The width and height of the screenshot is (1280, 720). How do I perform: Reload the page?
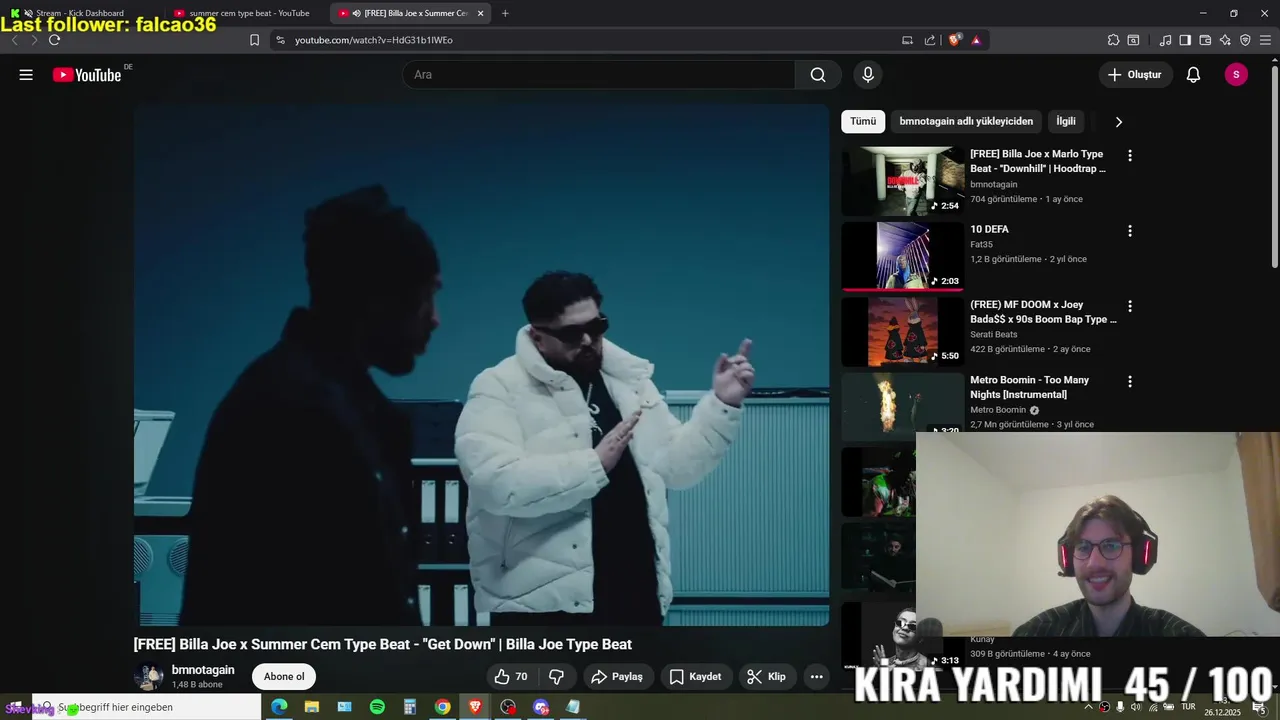click(54, 40)
